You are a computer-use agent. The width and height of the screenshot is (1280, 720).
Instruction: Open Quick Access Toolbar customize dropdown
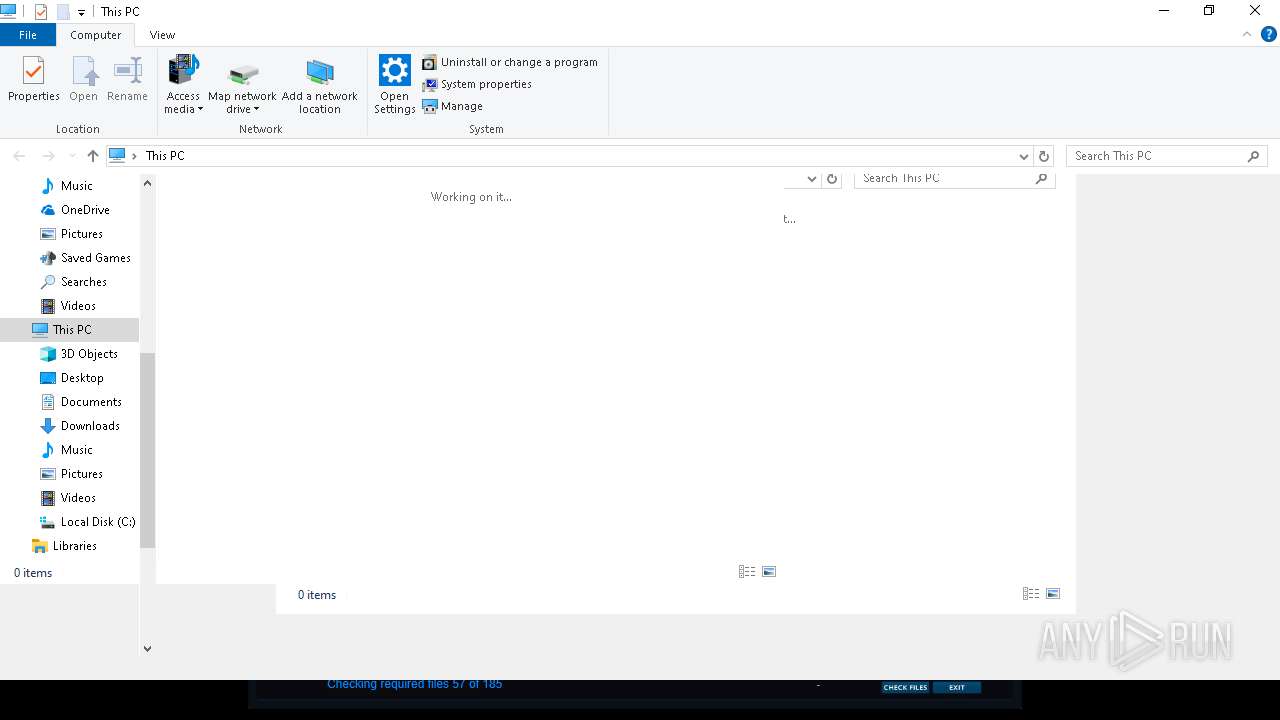click(81, 12)
